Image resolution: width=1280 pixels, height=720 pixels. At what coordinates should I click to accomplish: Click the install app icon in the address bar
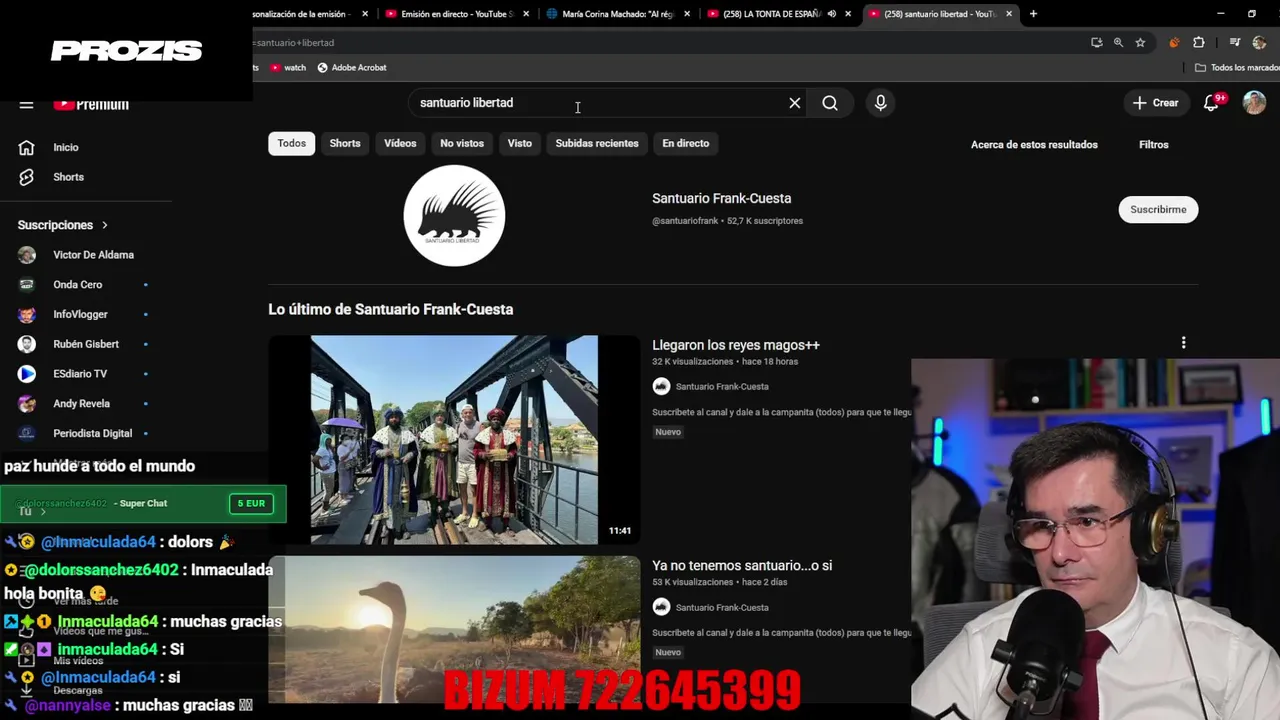(1097, 43)
